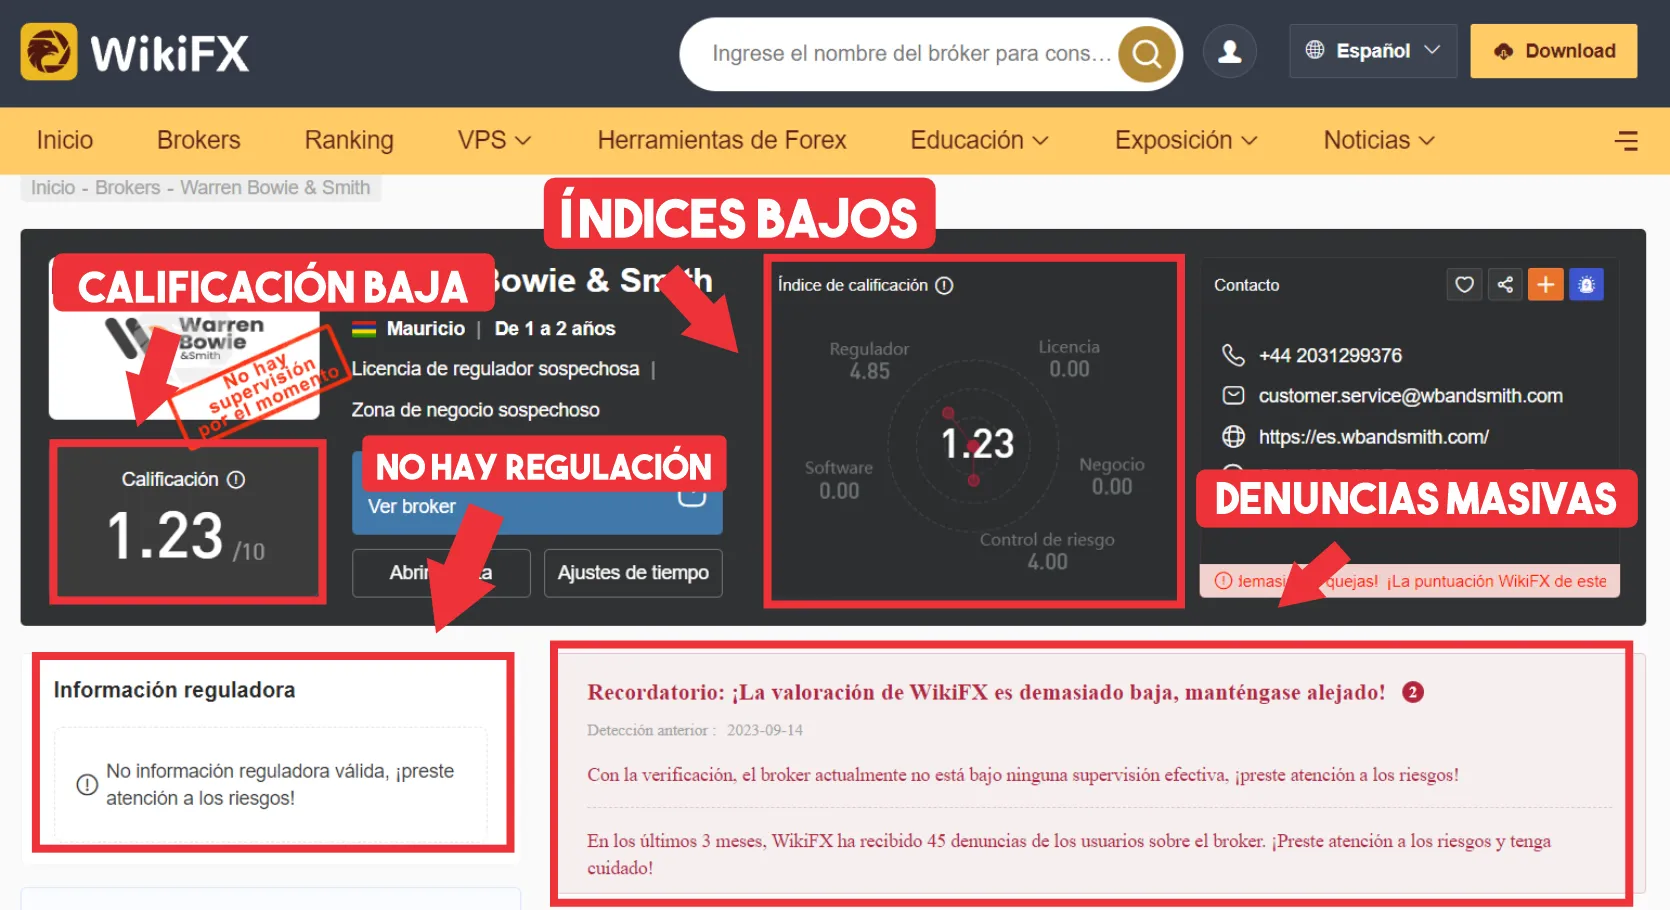Click the Licencia de regulador sospechosa label
This screenshot has height=910, width=1670.
pos(495,369)
